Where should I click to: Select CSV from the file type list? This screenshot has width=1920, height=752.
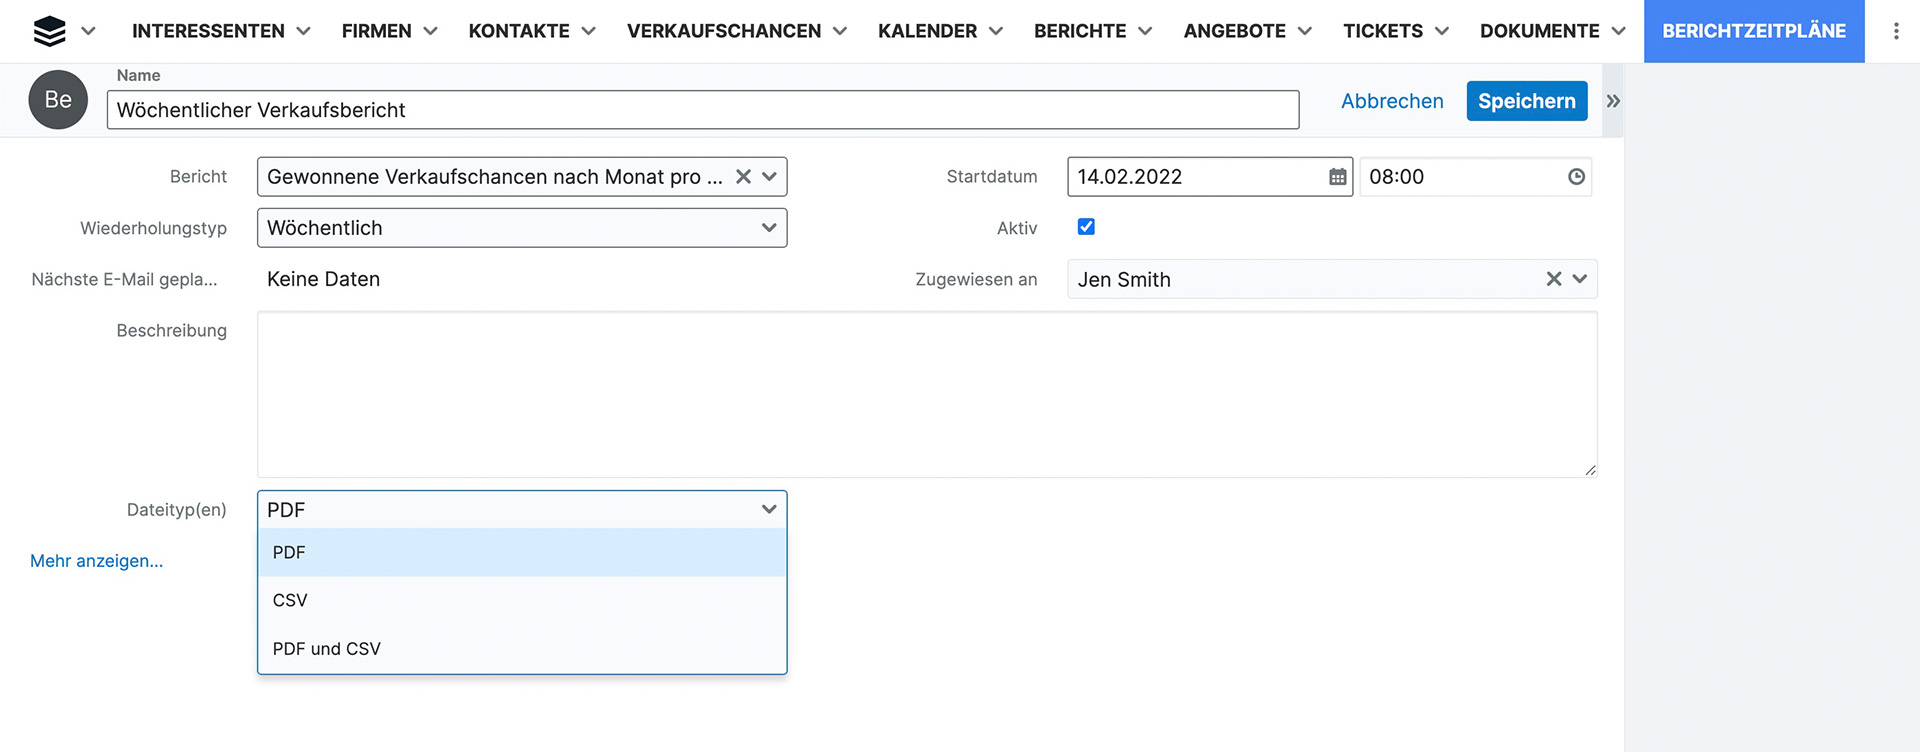click(x=290, y=600)
